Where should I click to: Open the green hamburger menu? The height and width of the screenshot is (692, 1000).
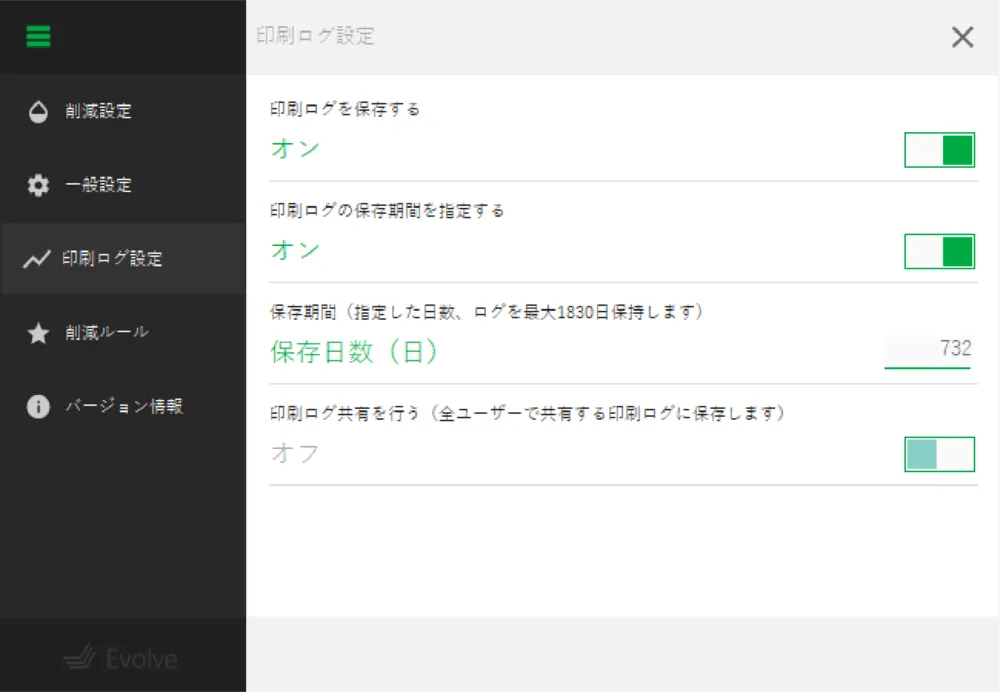point(38,36)
